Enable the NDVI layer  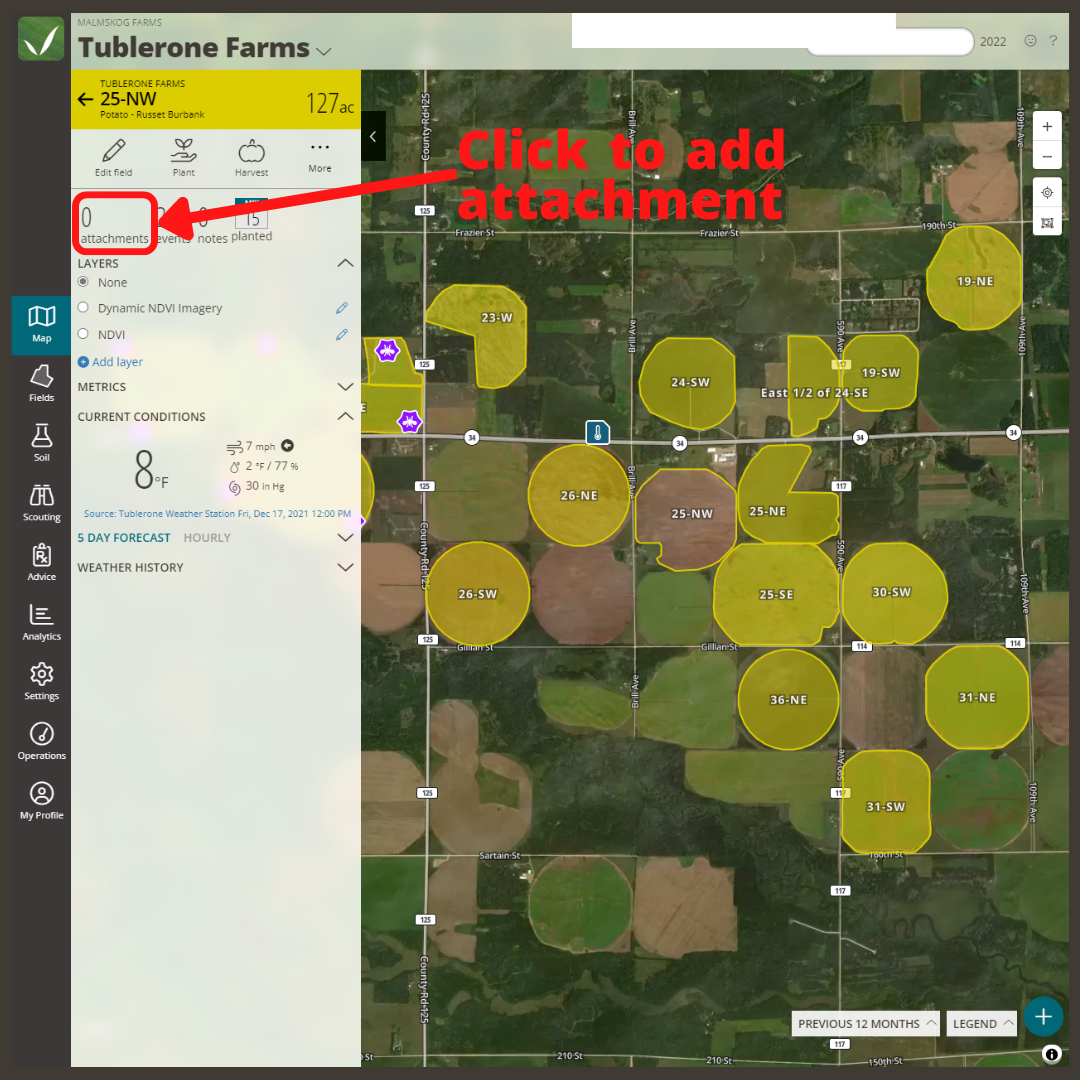point(82,333)
